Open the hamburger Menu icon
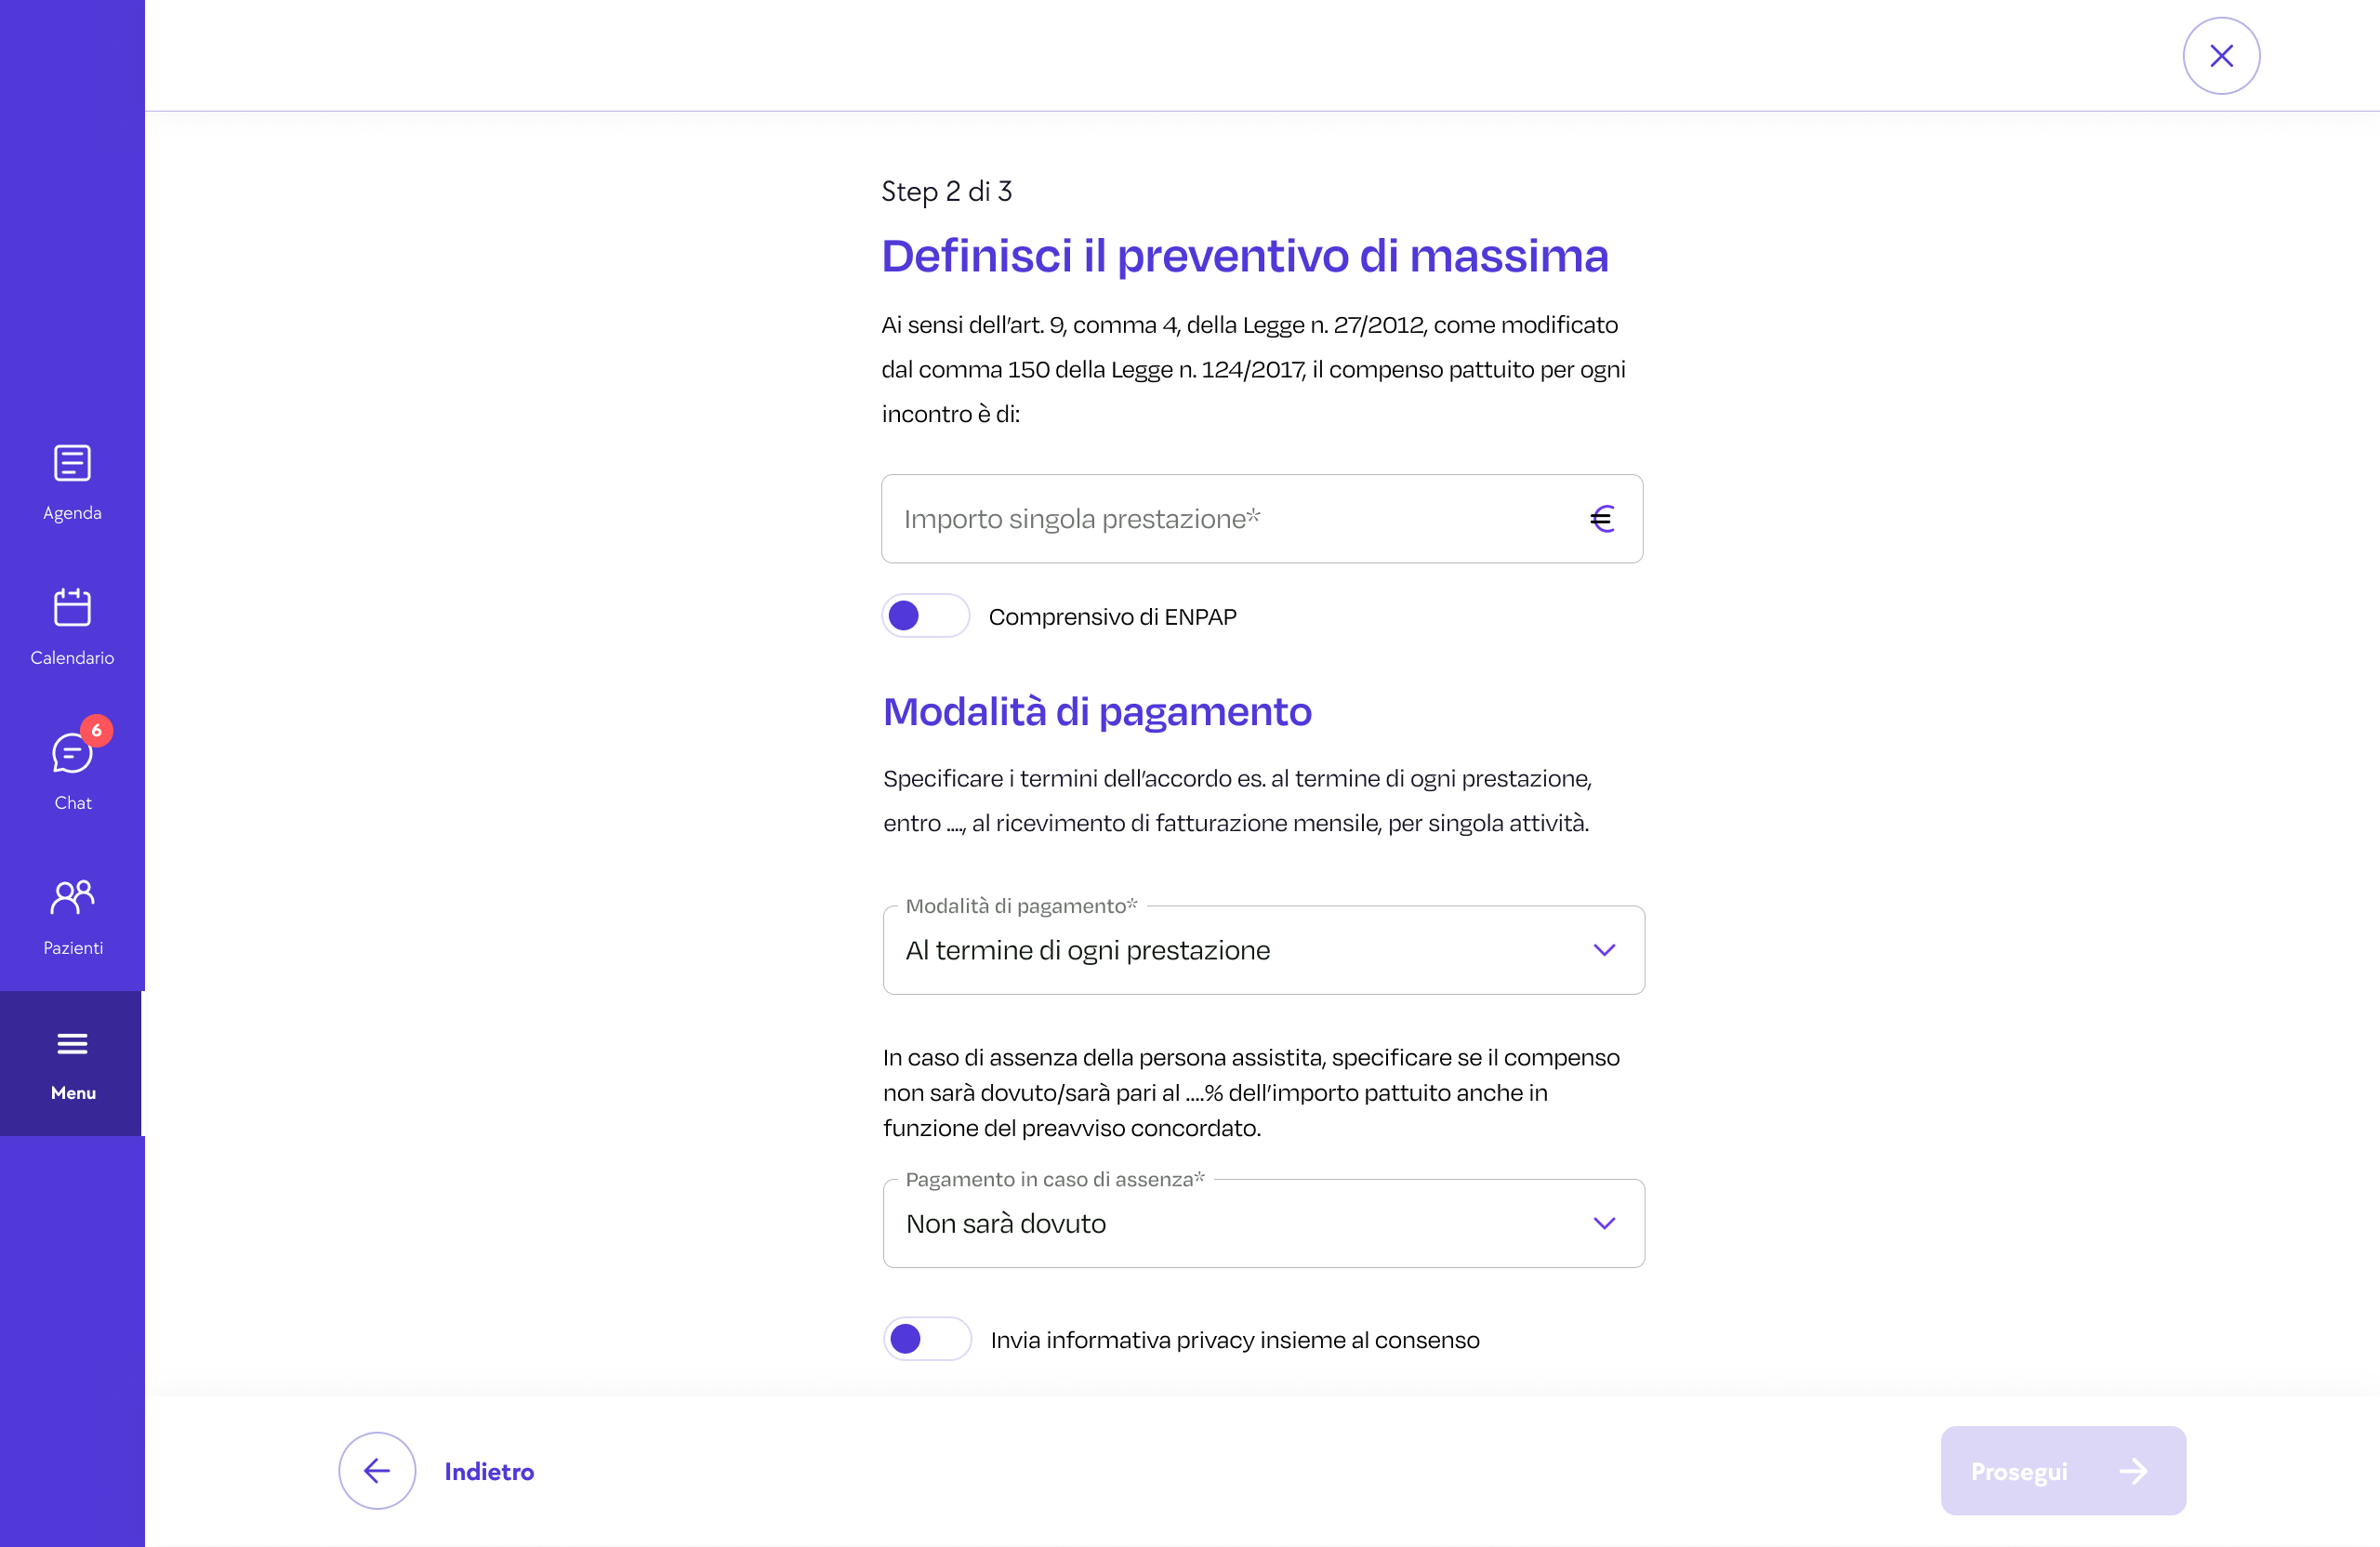2380x1547 pixels. click(x=72, y=1044)
